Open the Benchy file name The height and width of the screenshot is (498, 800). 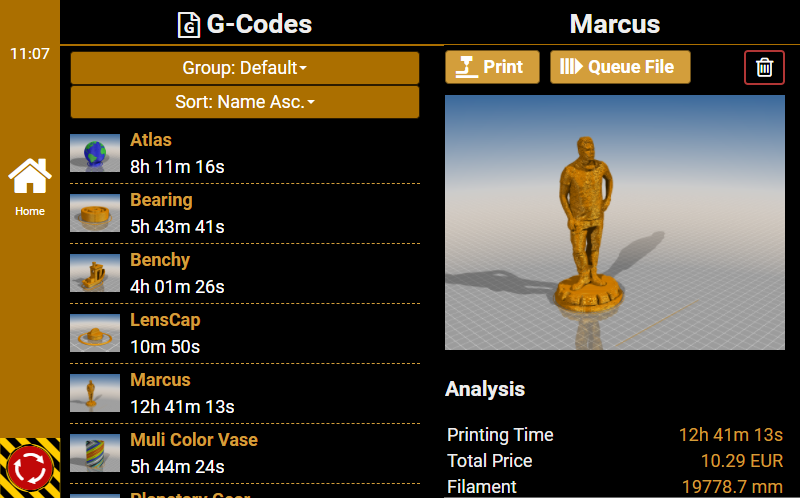pos(160,260)
